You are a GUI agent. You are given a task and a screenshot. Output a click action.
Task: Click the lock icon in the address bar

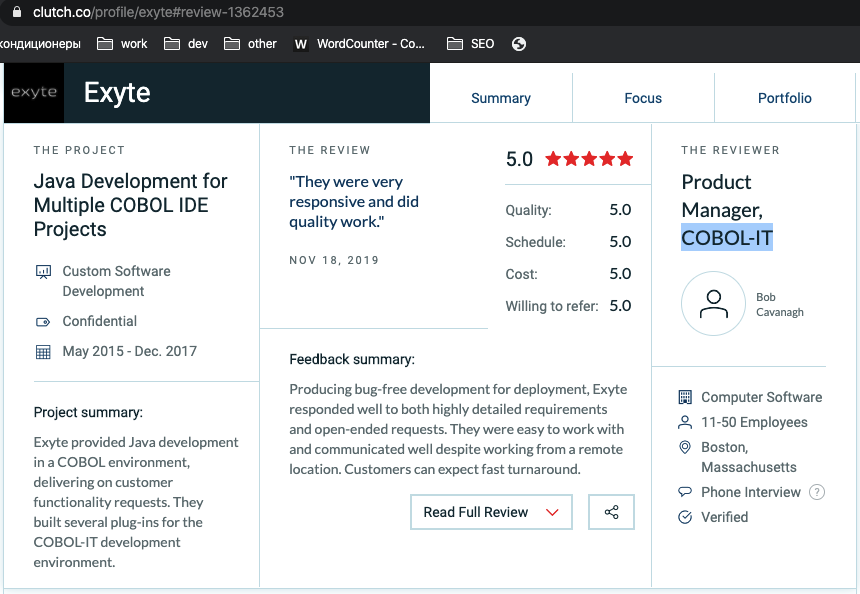17,12
